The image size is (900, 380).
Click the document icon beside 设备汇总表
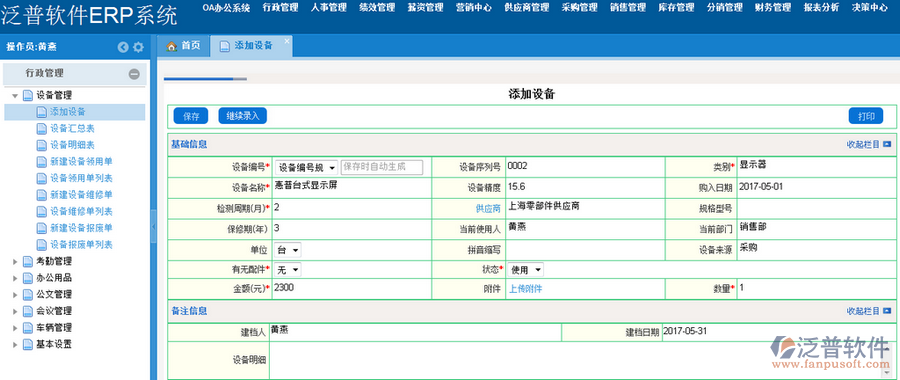41,129
